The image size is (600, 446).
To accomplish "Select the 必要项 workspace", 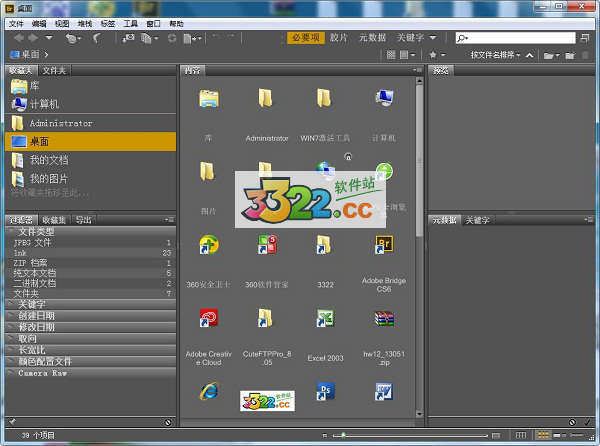I will coord(306,37).
